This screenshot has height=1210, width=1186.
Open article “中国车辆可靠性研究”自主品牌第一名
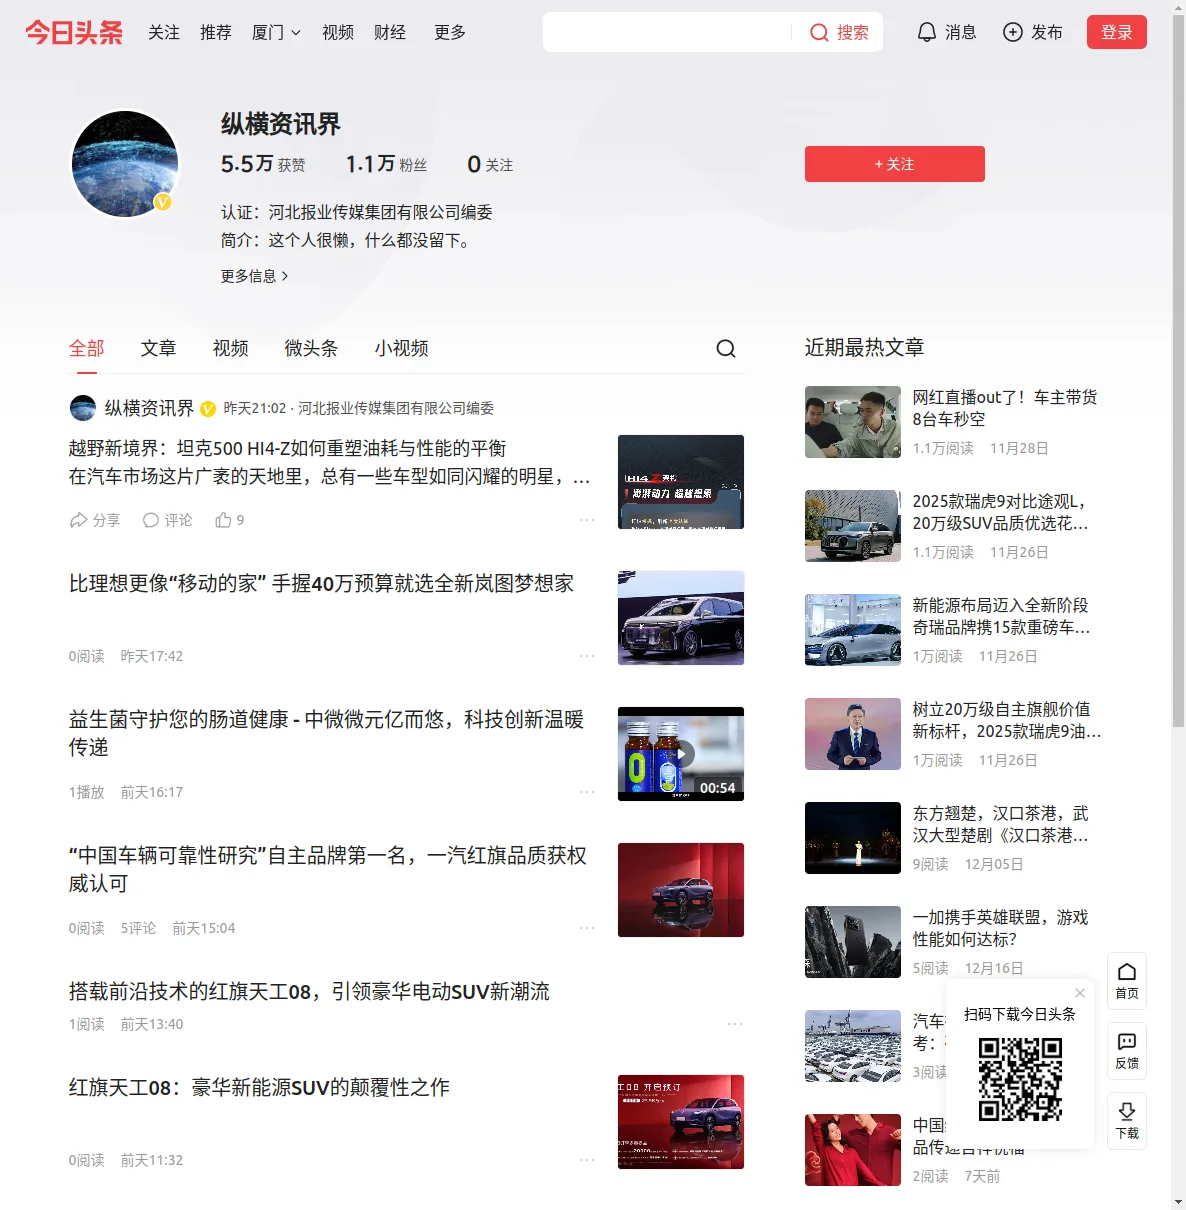(328, 869)
